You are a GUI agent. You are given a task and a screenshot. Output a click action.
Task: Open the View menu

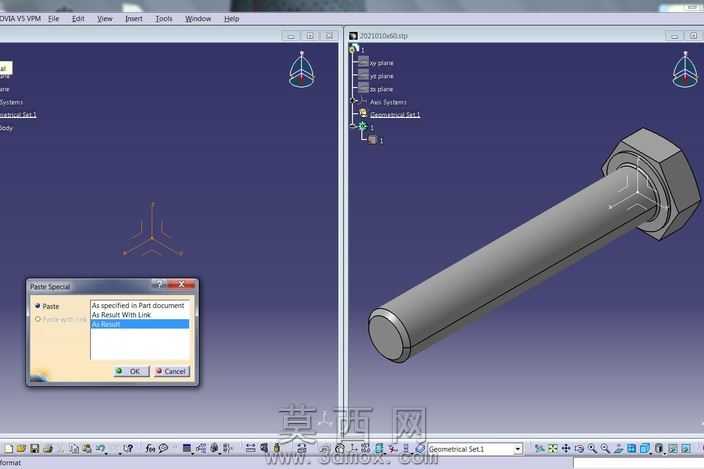tap(105, 19)
